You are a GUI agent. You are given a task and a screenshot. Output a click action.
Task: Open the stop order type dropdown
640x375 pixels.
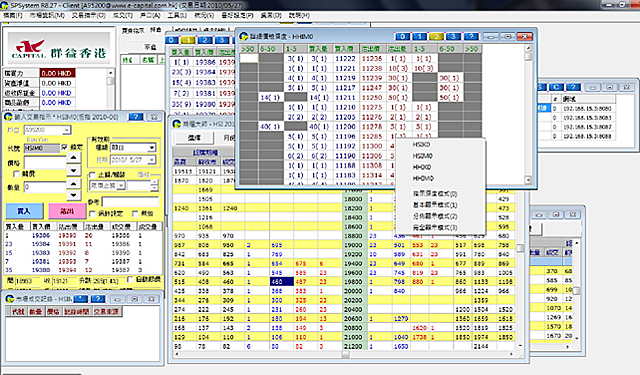121,186
